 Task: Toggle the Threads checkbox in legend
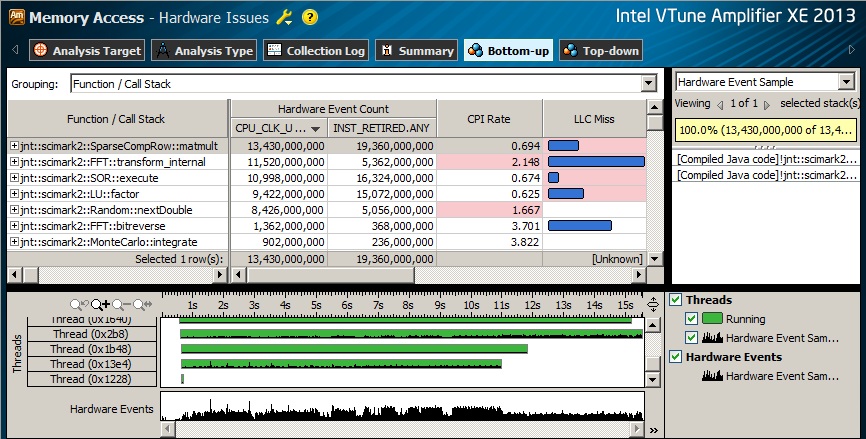tap(675, 300)
